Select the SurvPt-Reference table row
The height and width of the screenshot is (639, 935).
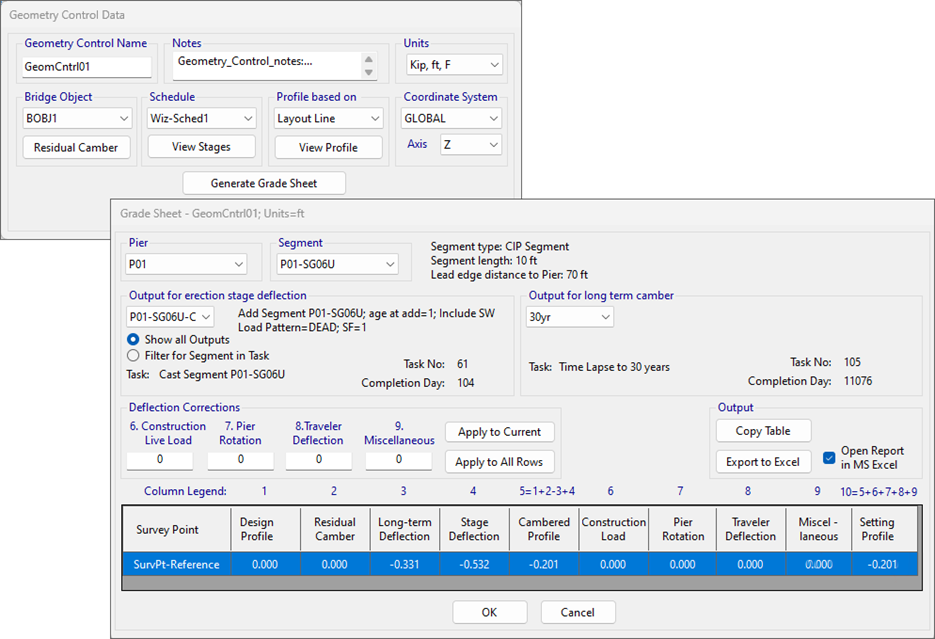[x=177, y=564]
